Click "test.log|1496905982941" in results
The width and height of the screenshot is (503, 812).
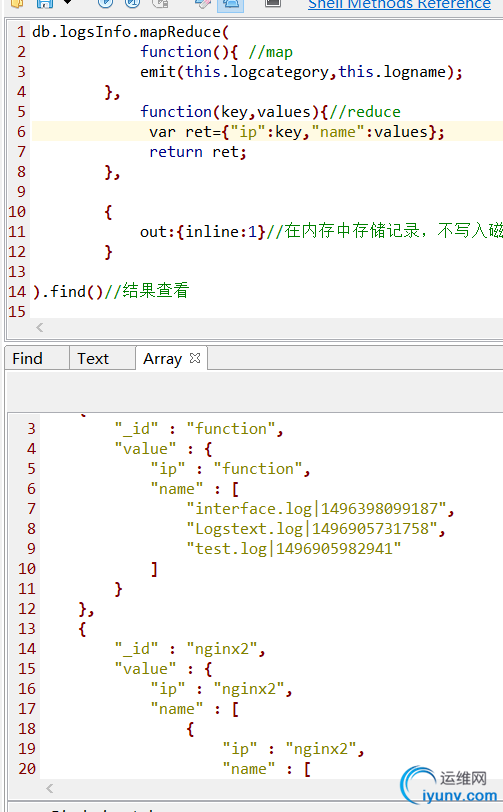294,548
